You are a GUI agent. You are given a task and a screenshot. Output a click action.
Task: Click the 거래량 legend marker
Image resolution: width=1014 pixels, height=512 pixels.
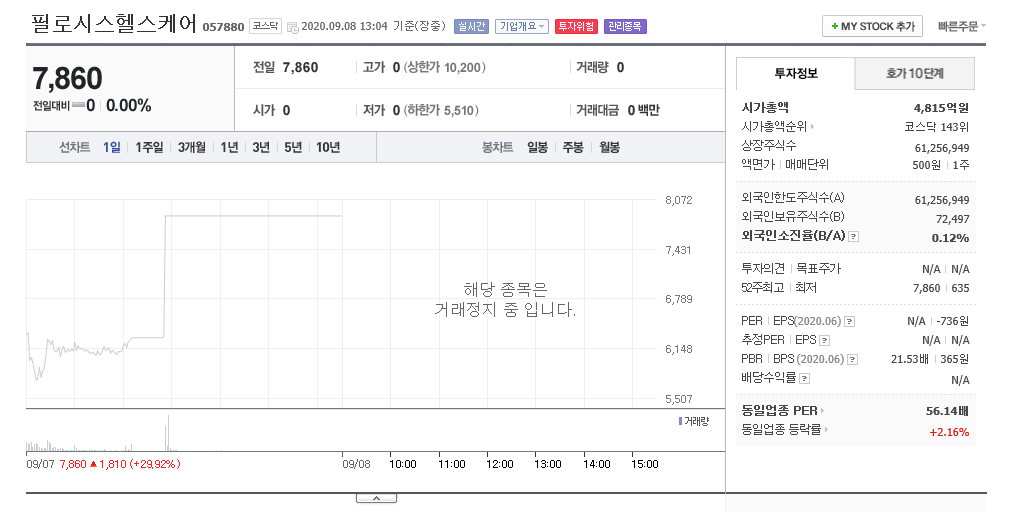(x=680, y=421)
